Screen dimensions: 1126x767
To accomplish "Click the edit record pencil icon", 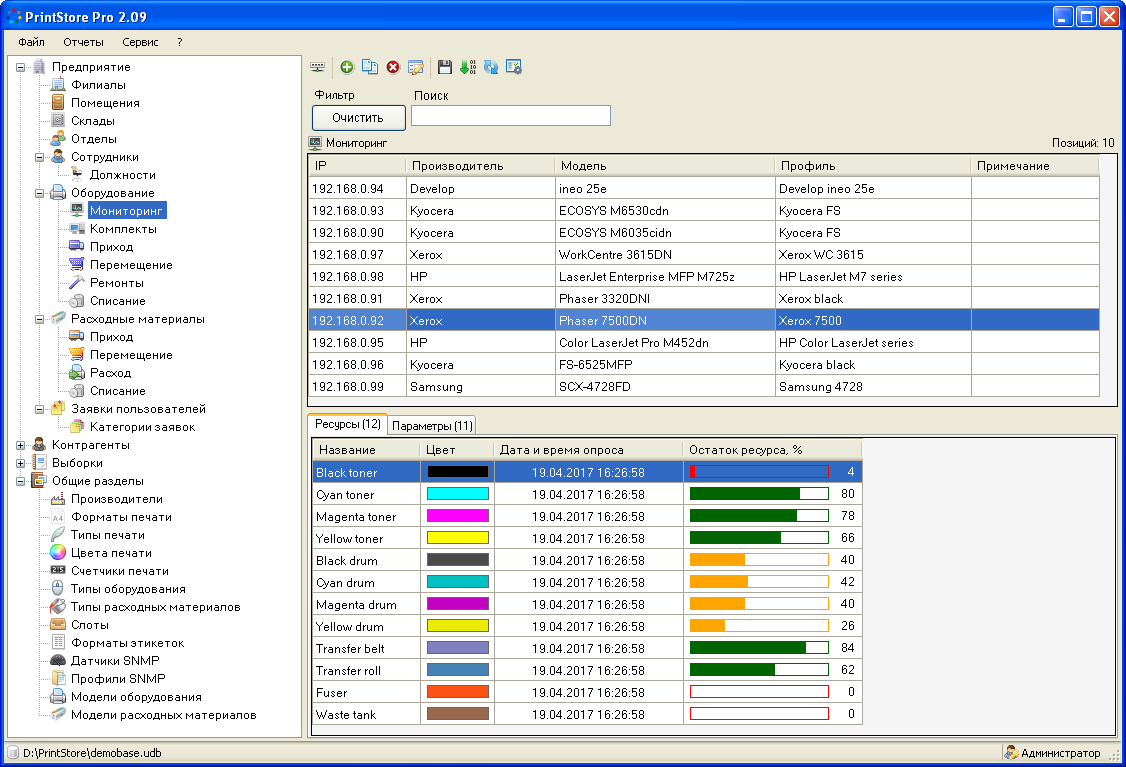I will 416,67.
